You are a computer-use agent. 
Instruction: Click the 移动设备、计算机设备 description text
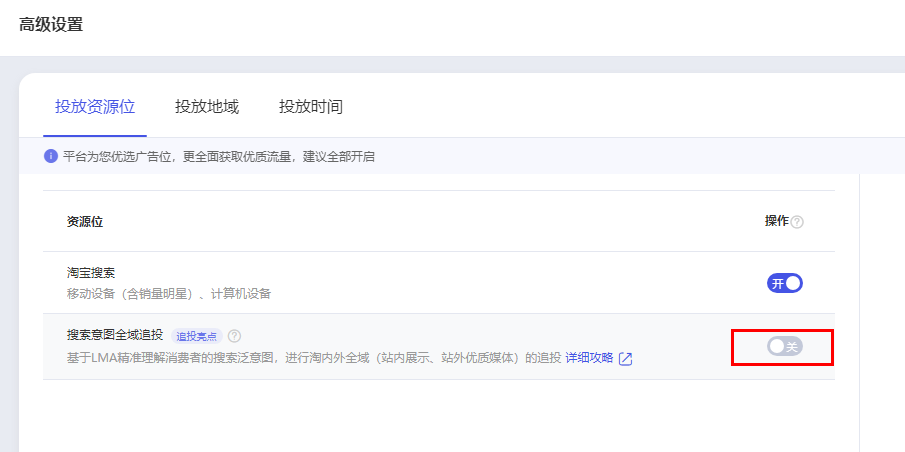pos(169,294)
